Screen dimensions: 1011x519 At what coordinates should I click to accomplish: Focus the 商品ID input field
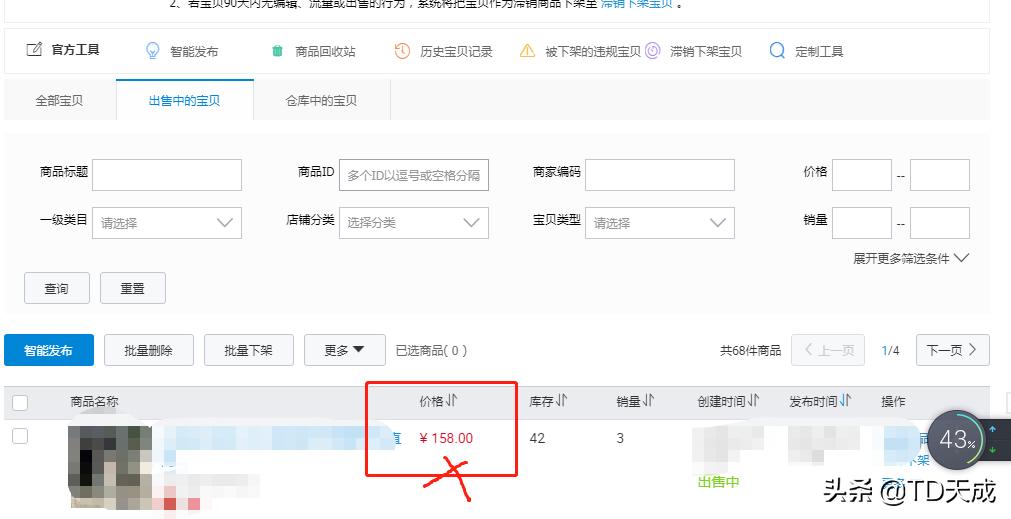414,175
